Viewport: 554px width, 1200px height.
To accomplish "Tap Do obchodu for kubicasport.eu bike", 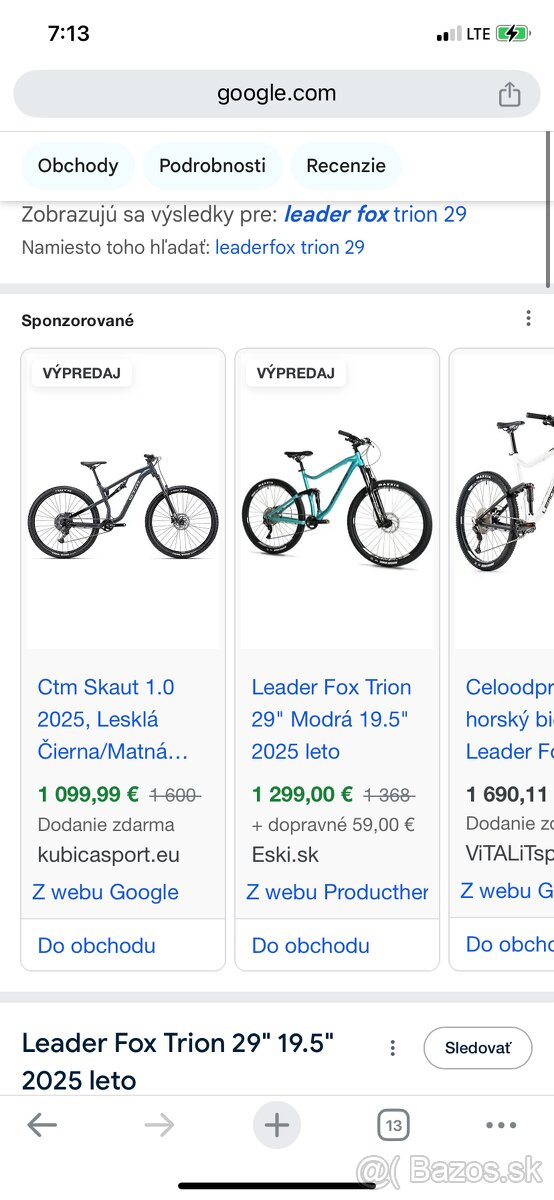I will click(97, 945).
